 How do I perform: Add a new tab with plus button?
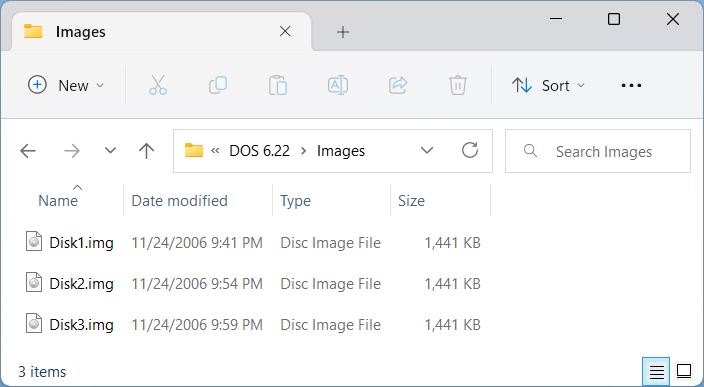(x=343, y=32)
